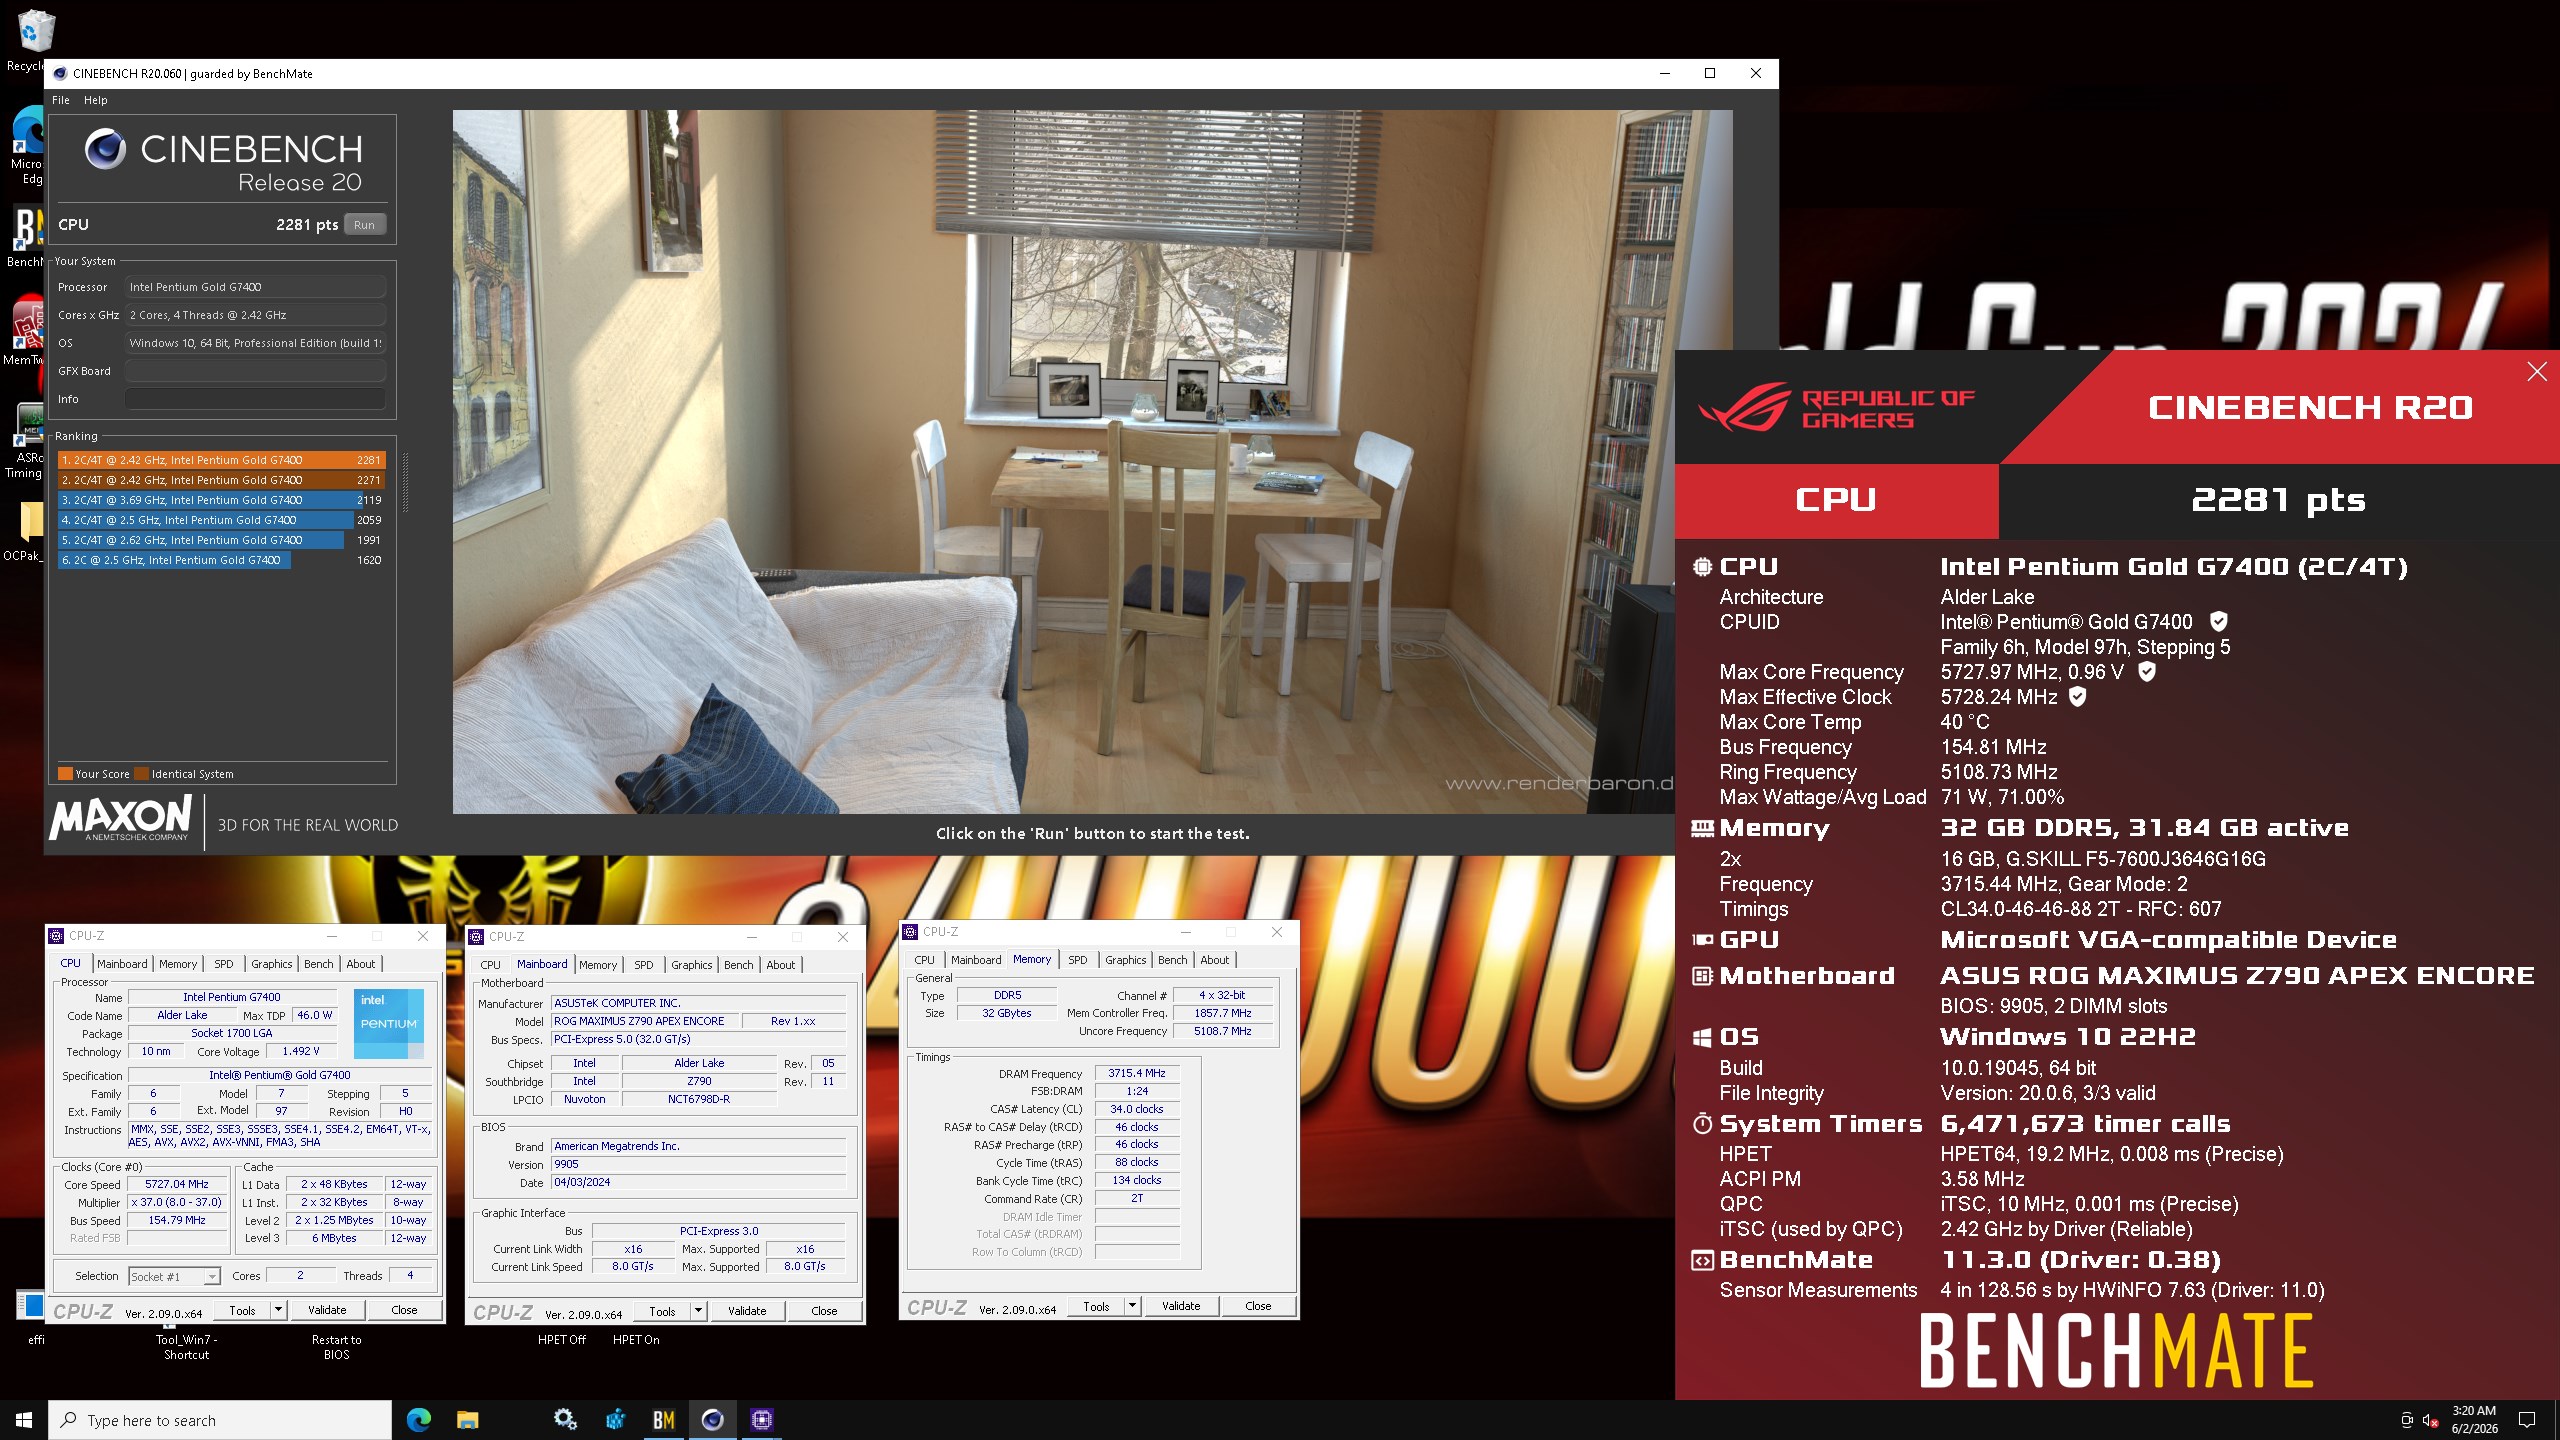Switch to Cinebench via its taskbar icon
This screenshot has width=2560, height=1440.
[713, 1420]
